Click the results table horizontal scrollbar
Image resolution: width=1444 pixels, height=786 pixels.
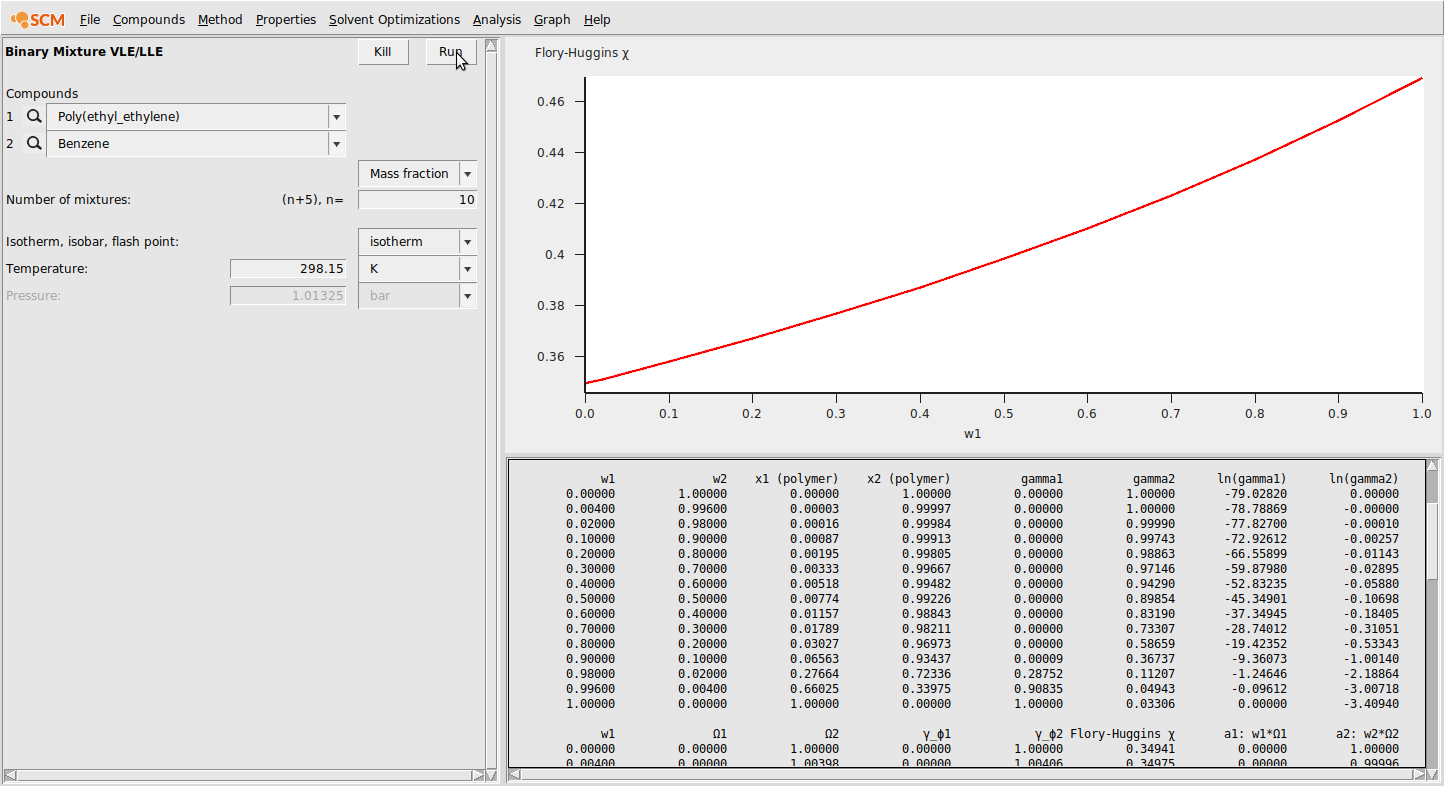(966, 775)
